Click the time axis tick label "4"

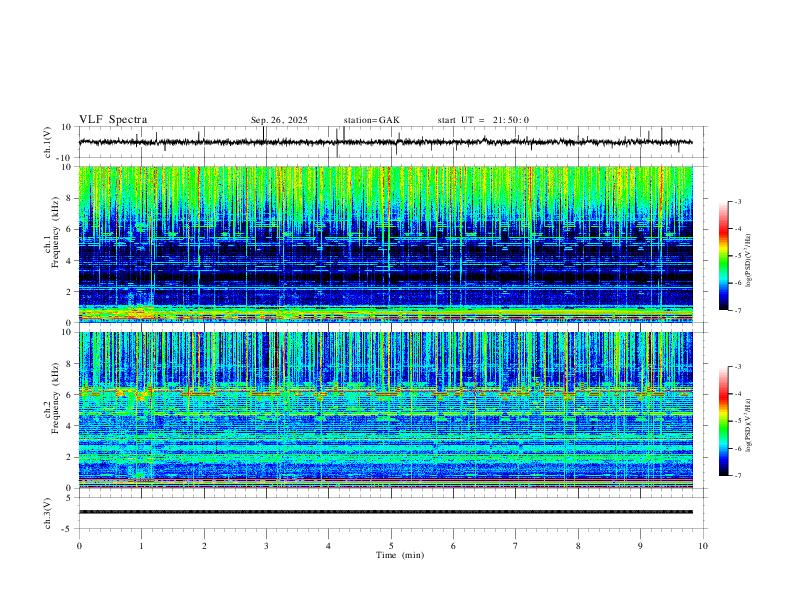328,546
